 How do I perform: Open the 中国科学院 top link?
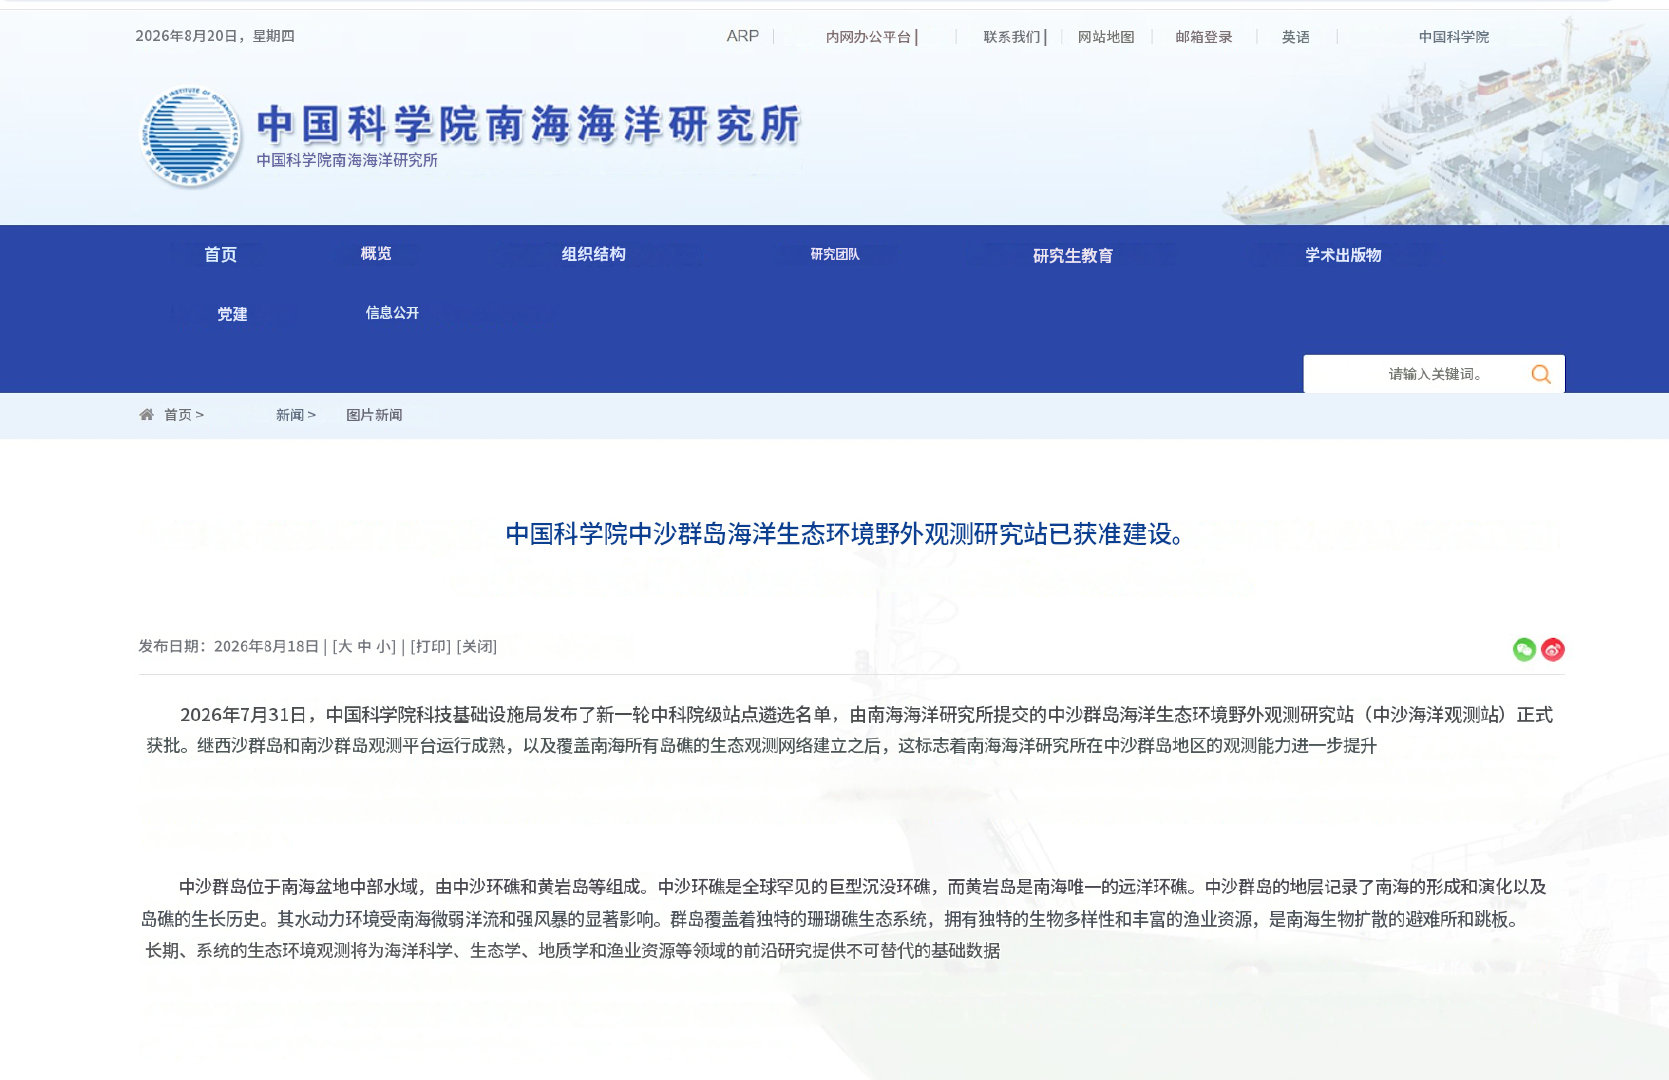1454,37
